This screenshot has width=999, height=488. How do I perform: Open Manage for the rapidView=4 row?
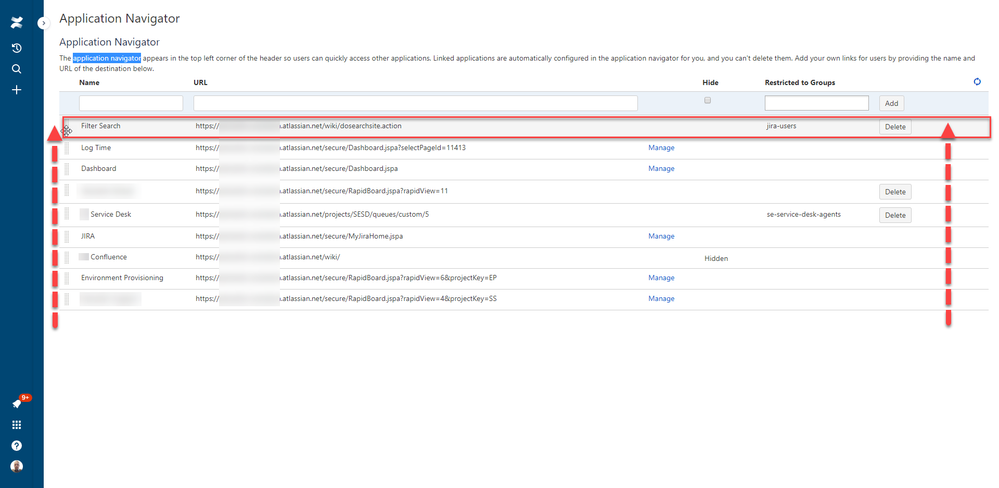[x=661, y=298]
